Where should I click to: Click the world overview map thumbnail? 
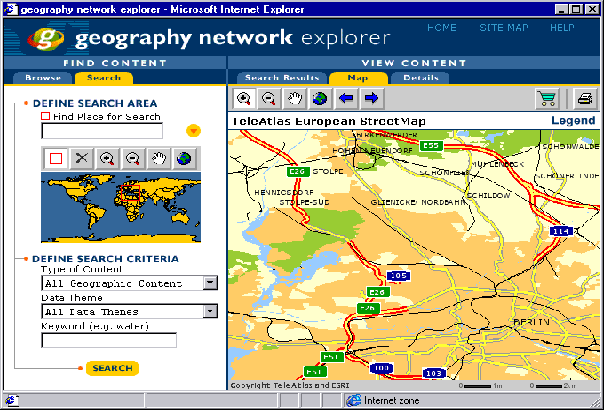(x=121, y=207)
